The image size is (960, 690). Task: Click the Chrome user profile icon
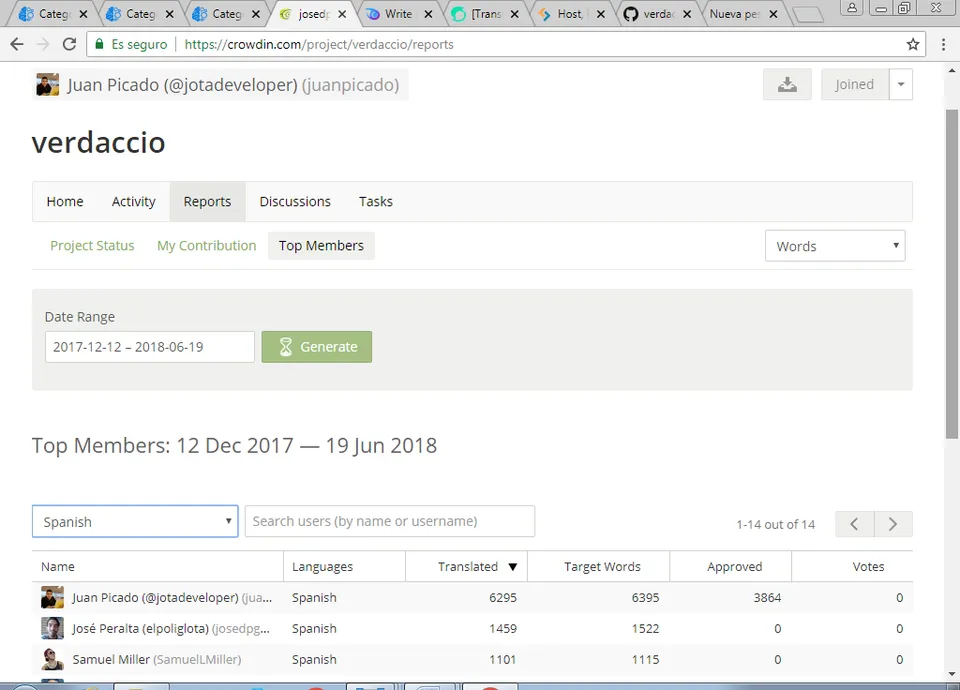852,8
